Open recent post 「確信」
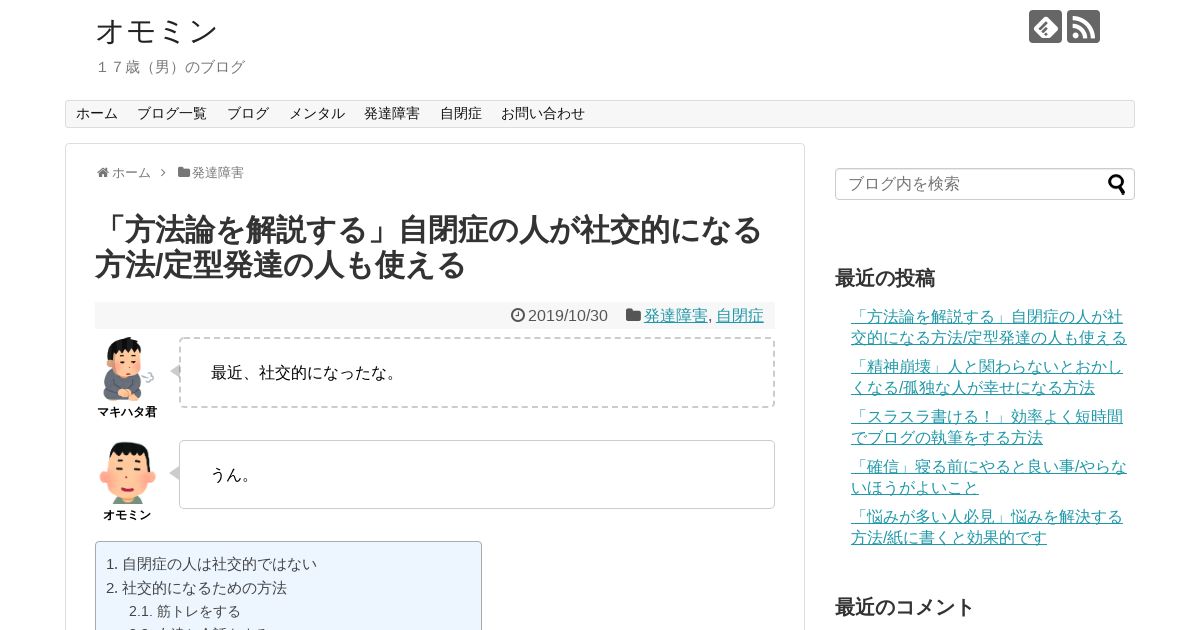Image resolution: width=1200 pixels, height=630 pixels. (x=989, y=477)
